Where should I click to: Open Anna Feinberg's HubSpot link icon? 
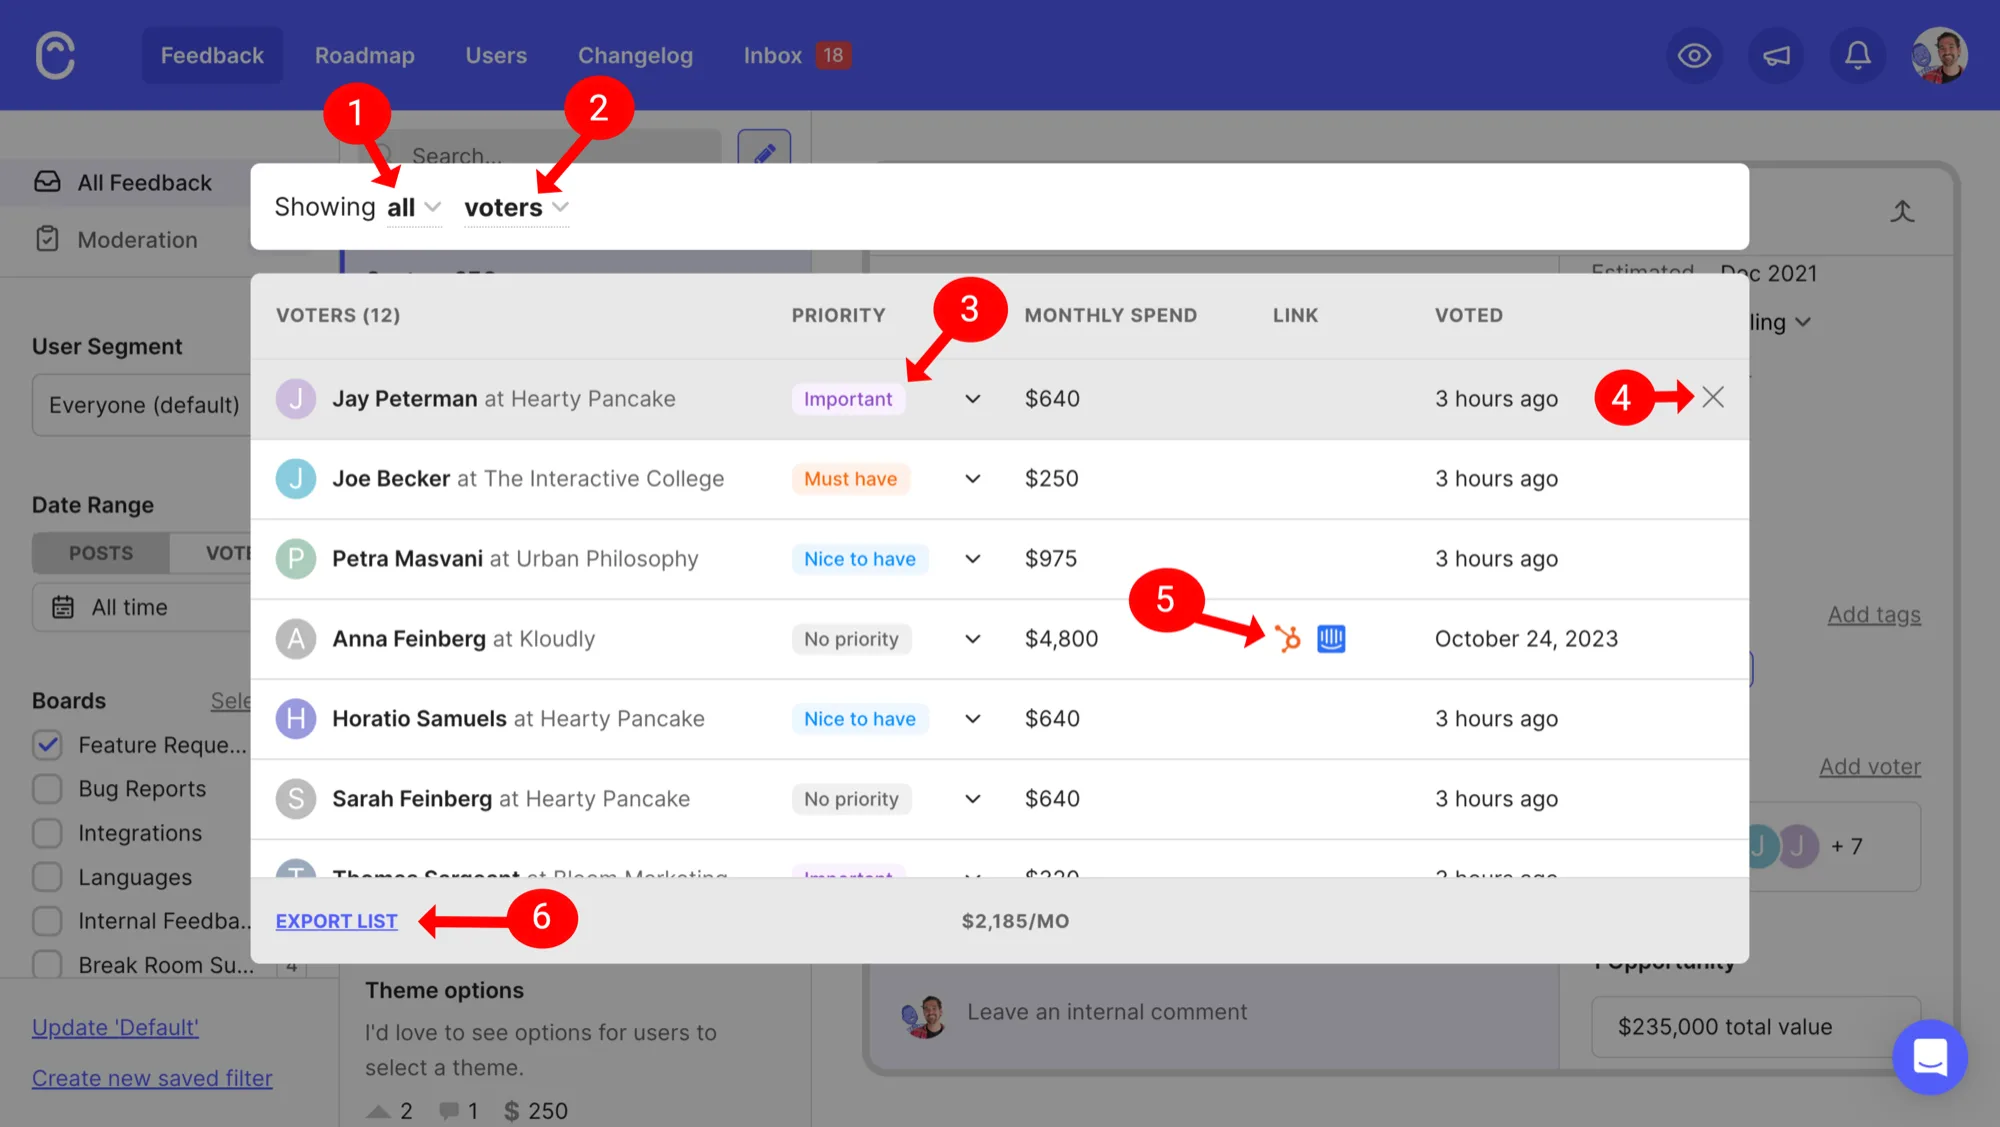pos(1288,638)
